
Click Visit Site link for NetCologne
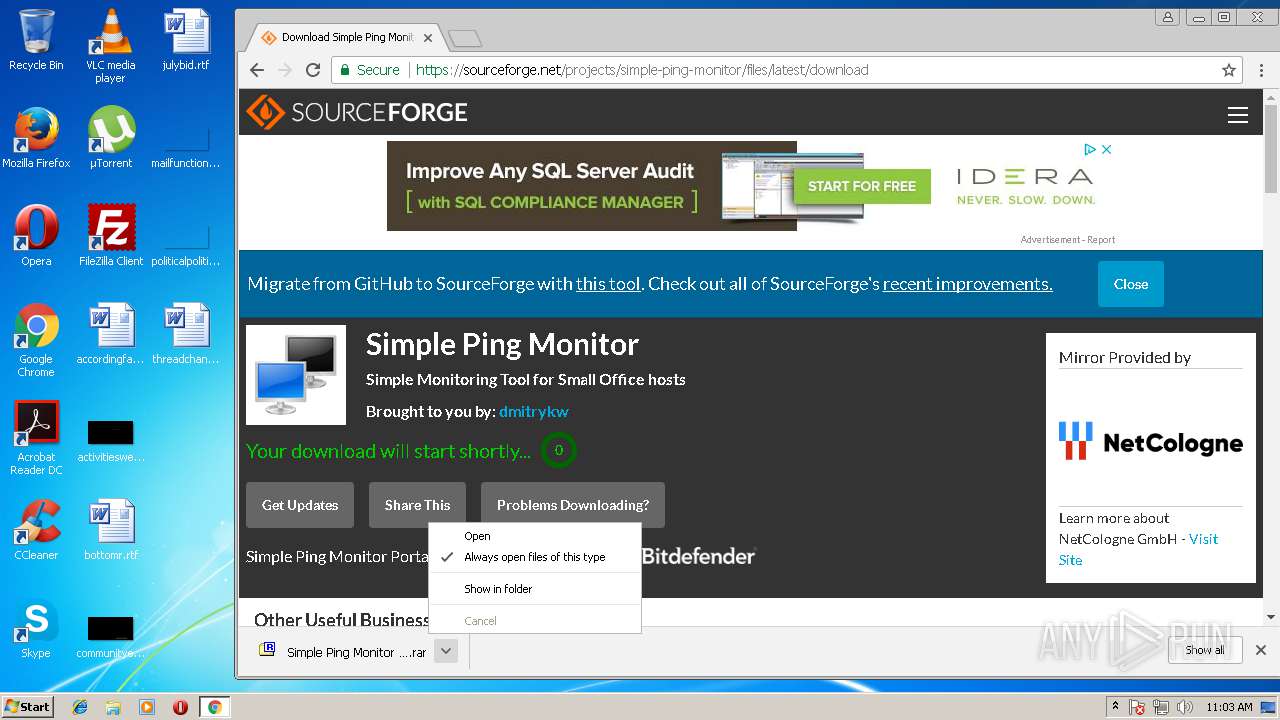(1140, 549)
